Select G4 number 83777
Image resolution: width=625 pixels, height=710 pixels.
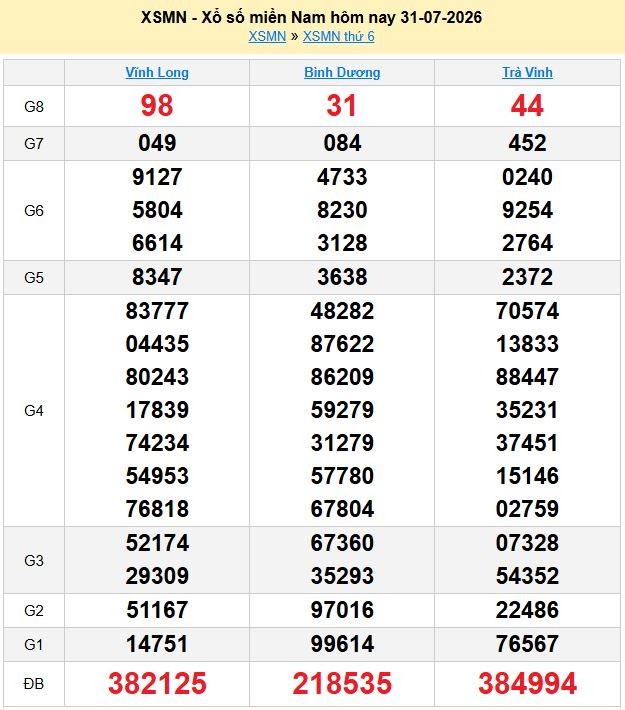click(157, 311)
